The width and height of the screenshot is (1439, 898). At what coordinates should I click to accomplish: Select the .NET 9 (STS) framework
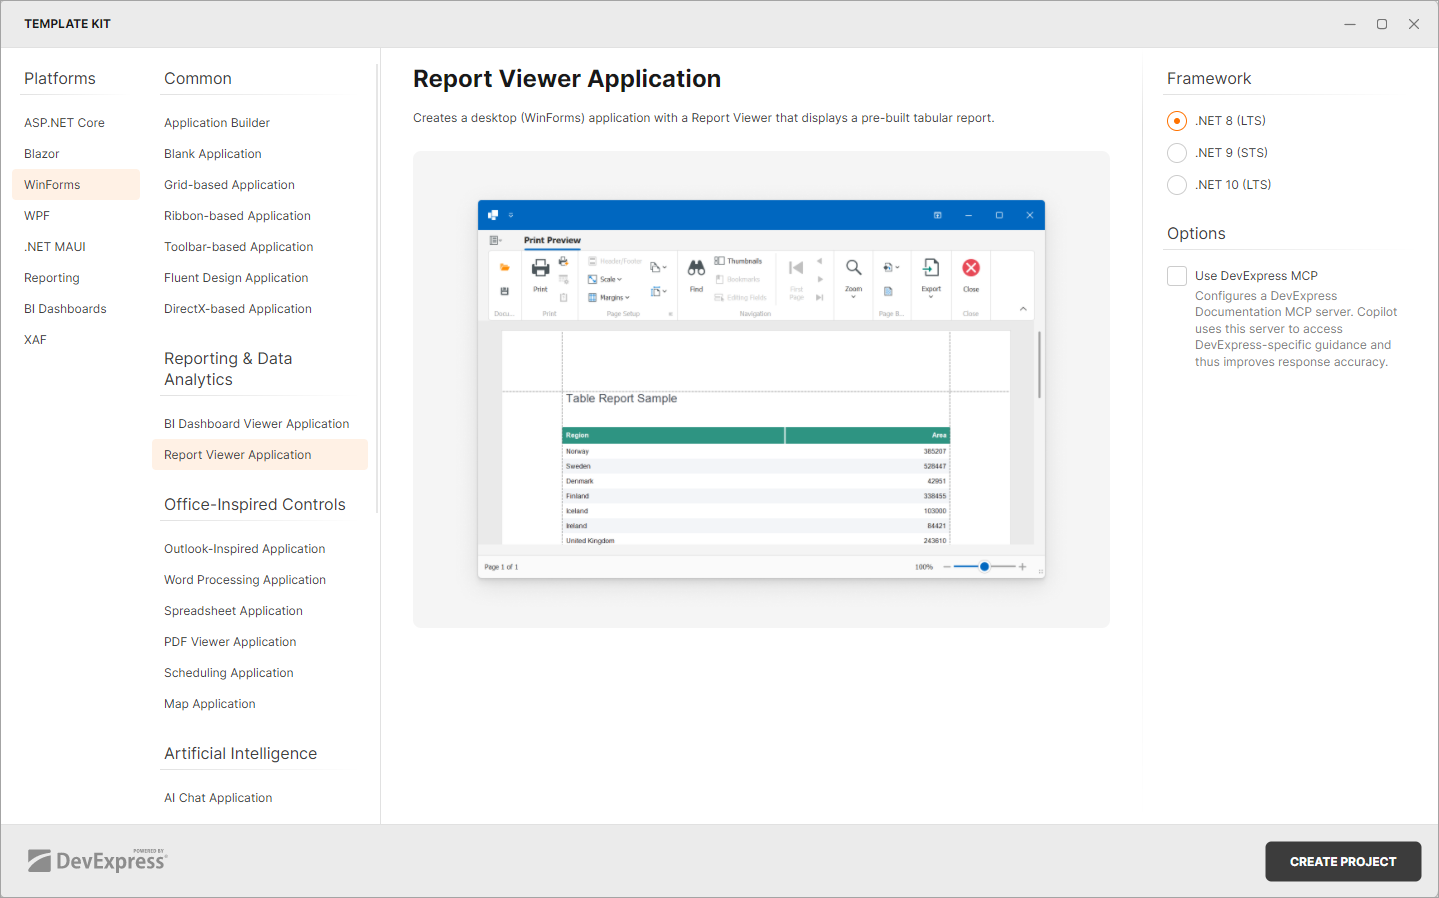(x=1176, y=152)
